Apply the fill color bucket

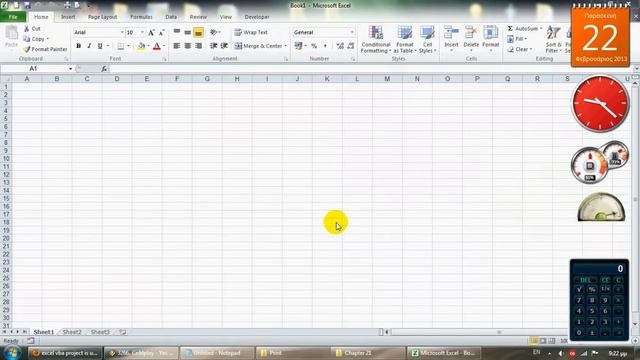141,46
